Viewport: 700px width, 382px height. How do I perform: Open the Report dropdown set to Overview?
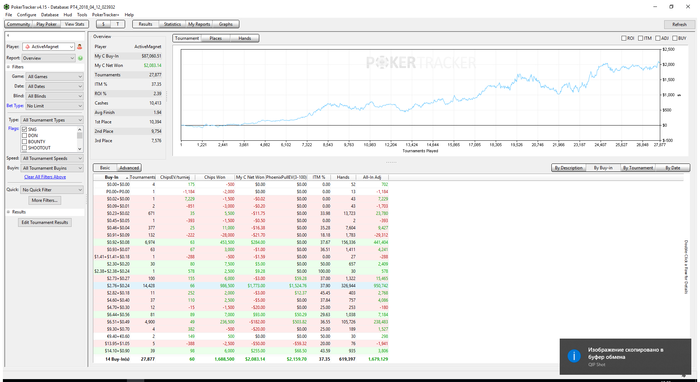(x=48, y=58)
